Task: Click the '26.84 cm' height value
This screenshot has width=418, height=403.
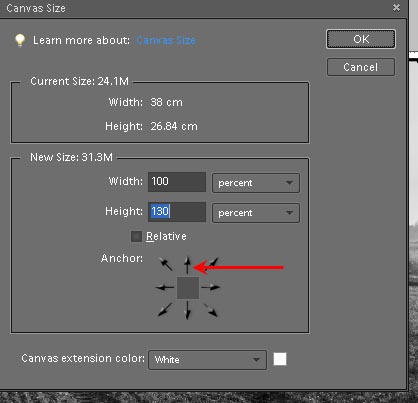Action: [x=174, y=126]
